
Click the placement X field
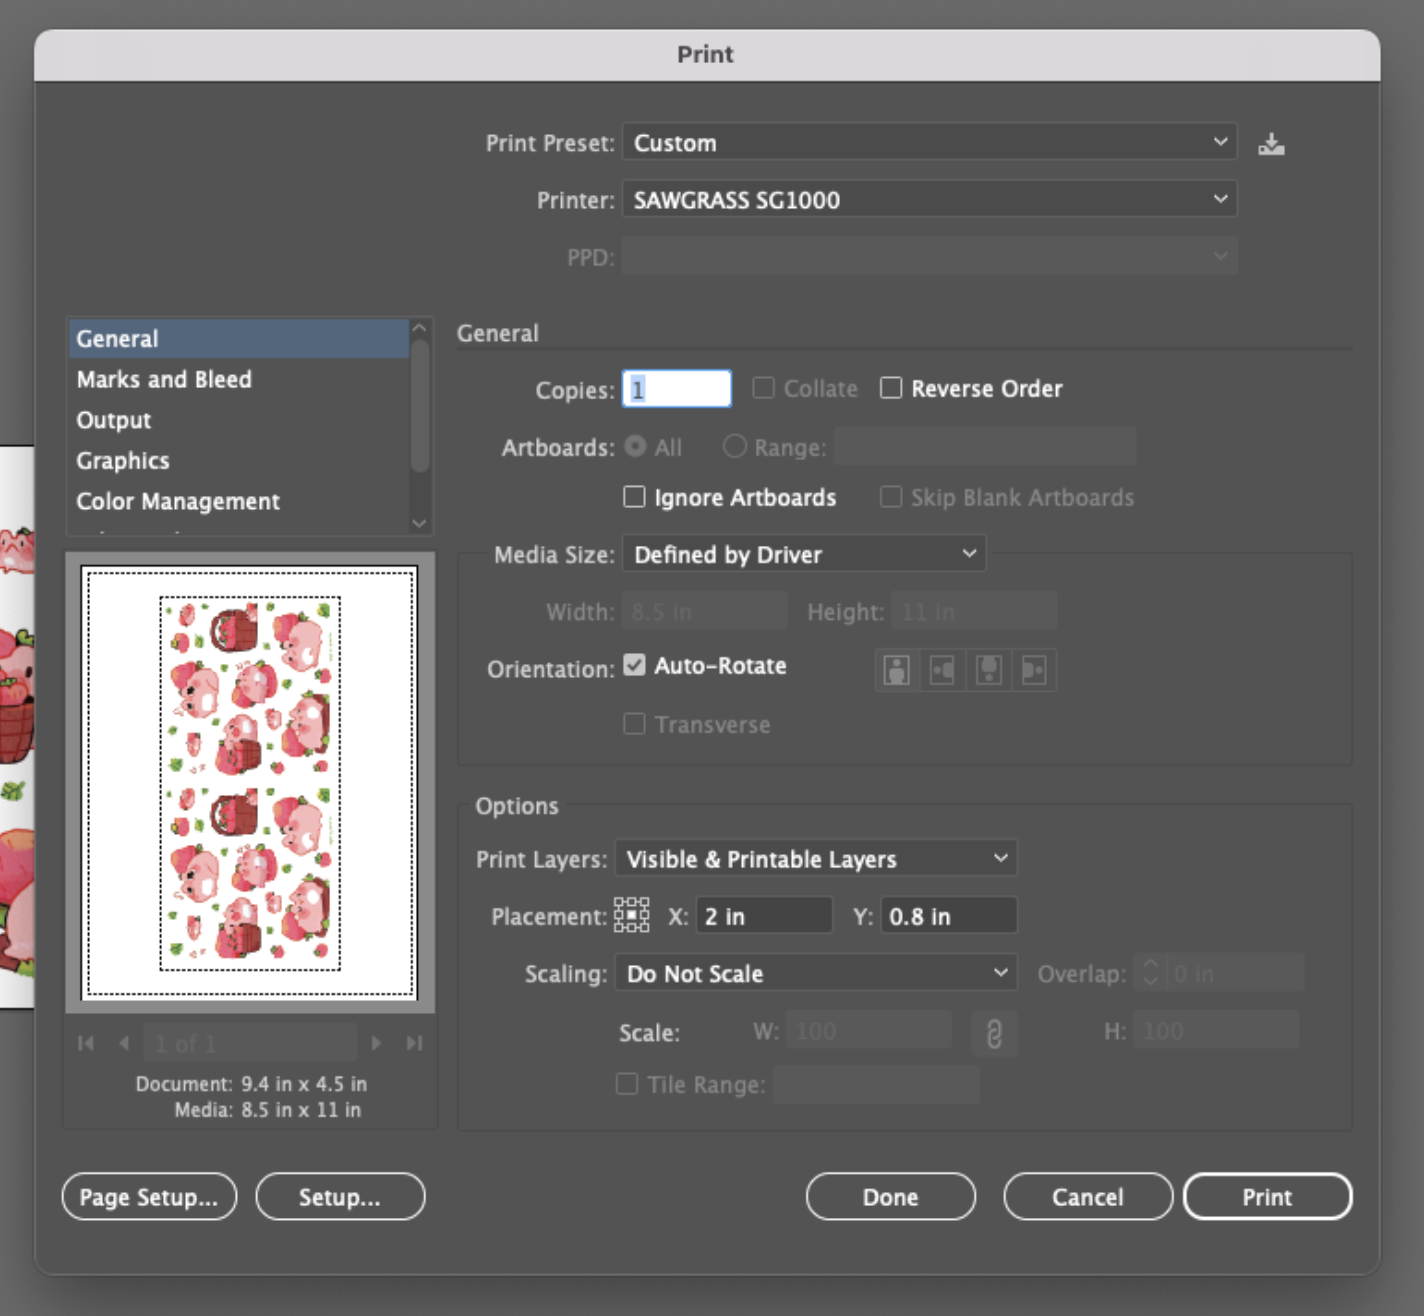tap(764, 916)
